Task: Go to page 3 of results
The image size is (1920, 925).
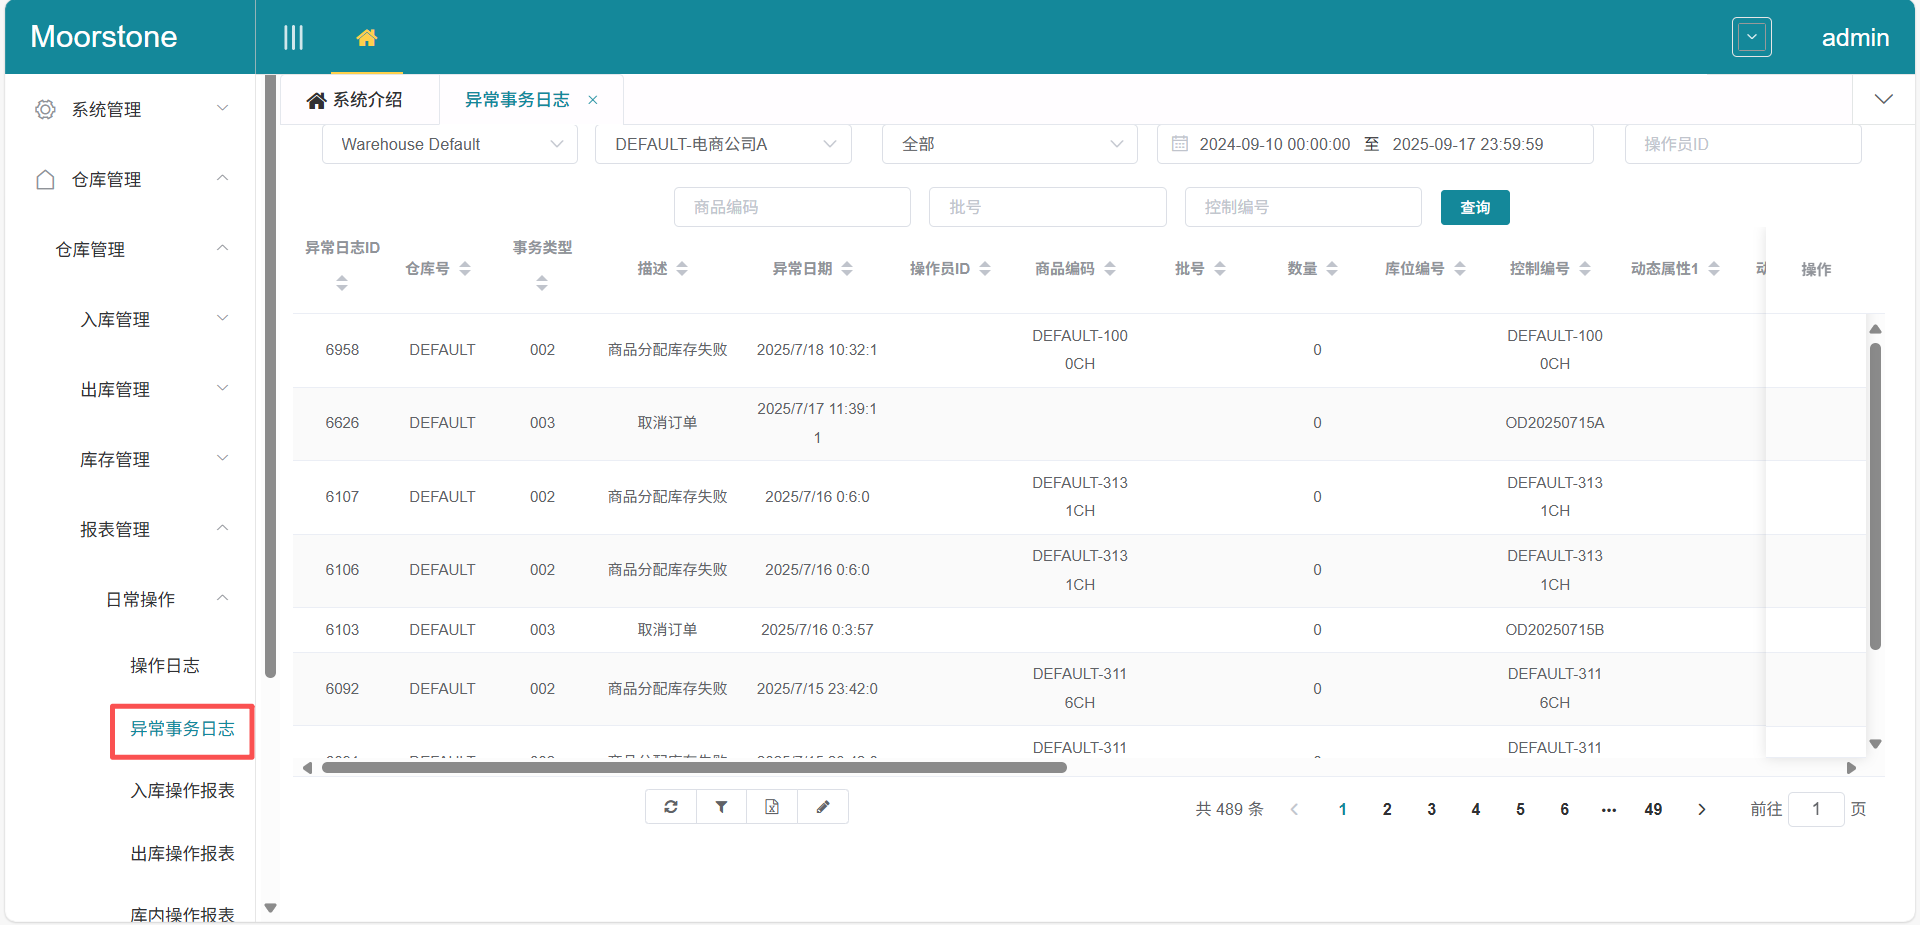Action: tap(1431, 809)
